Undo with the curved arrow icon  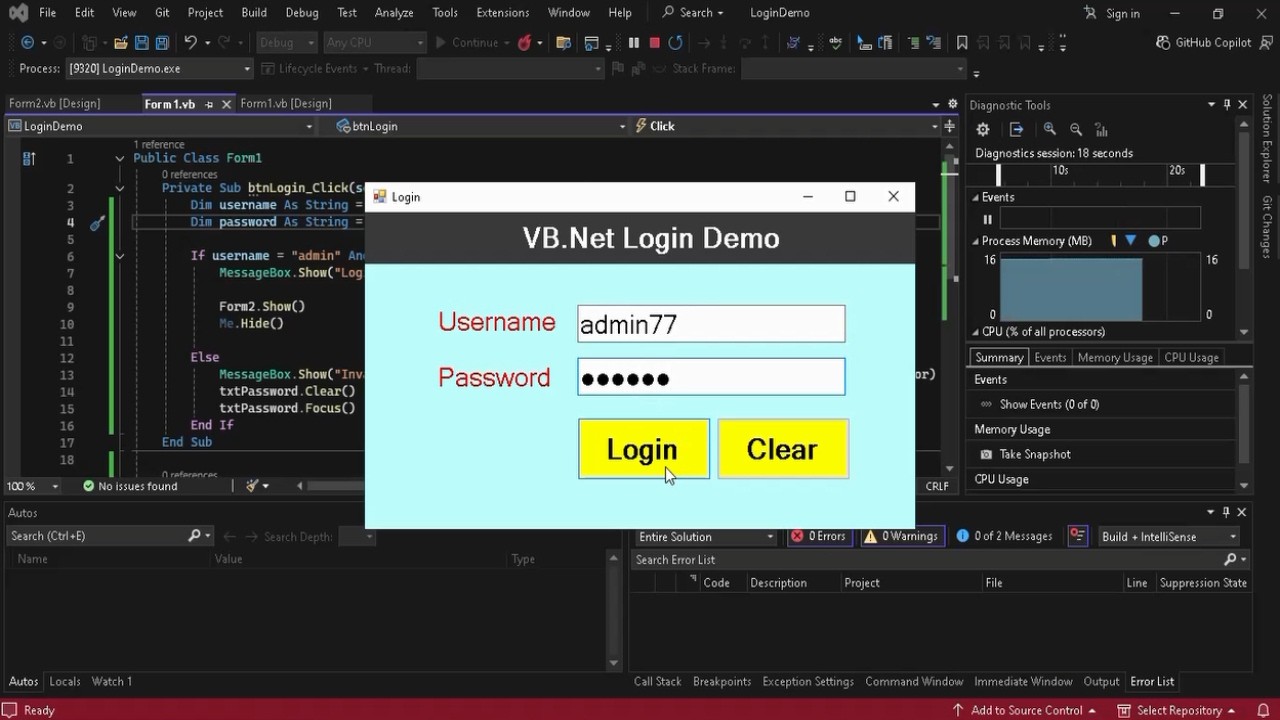pos(190,43)
